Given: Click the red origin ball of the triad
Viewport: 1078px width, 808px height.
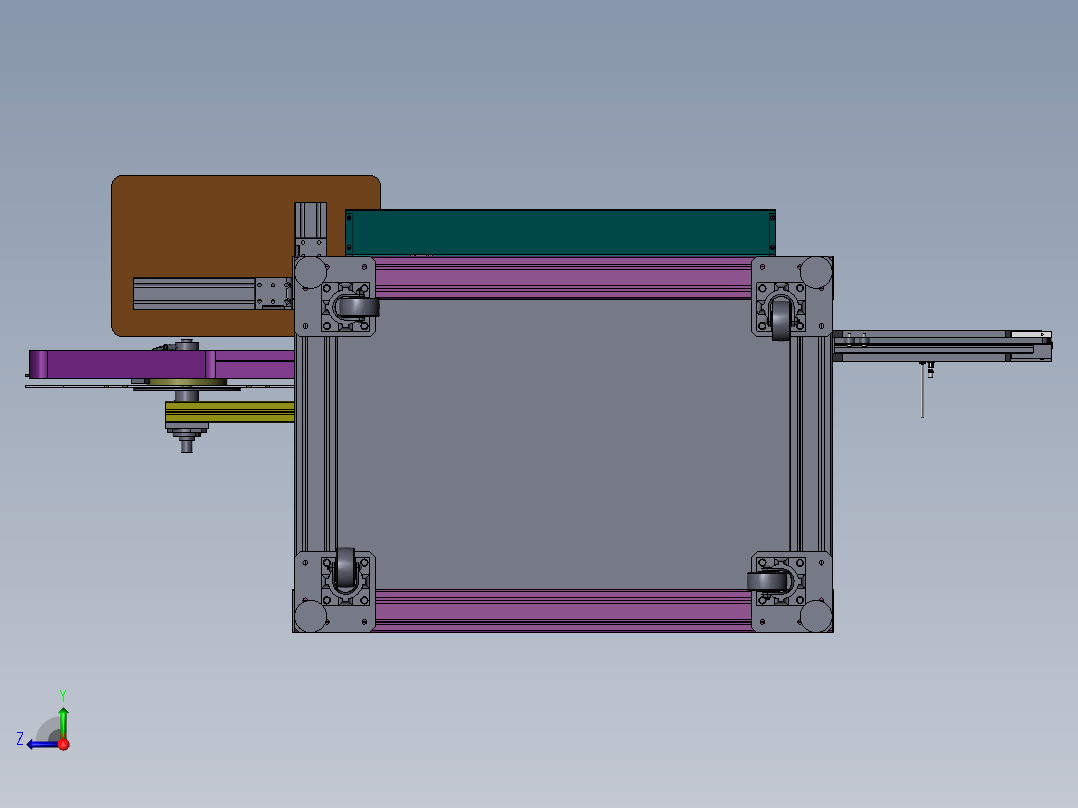Looking at the screenshot, I should click(x=63, y=744).
